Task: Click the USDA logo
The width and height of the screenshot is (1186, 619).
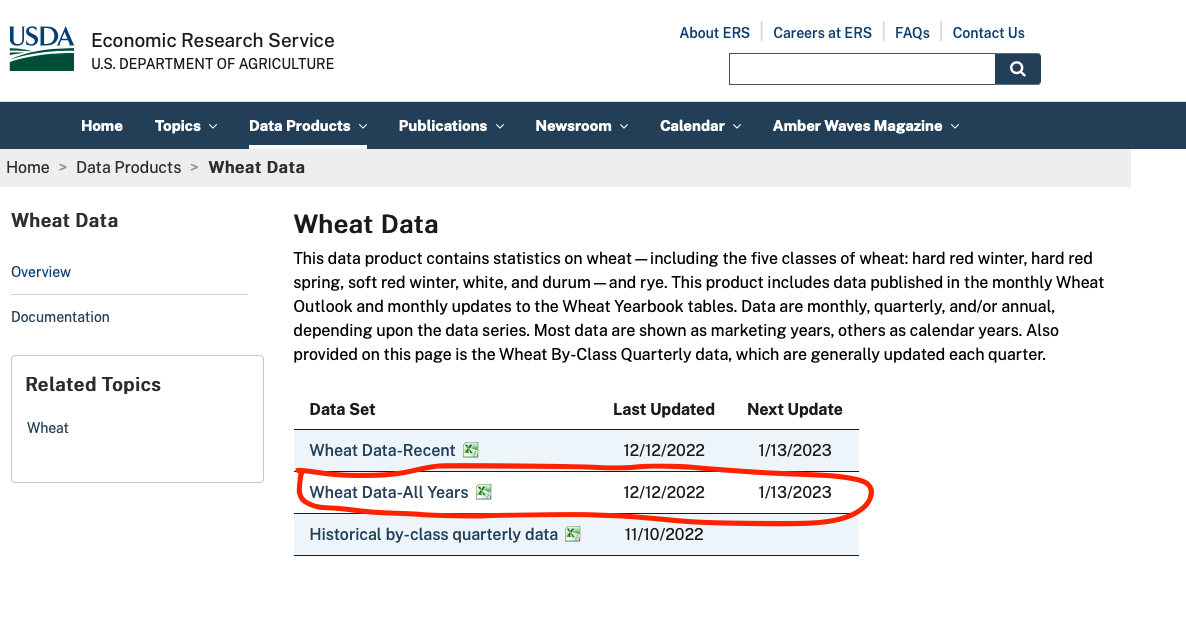Action: pos(40,47)
